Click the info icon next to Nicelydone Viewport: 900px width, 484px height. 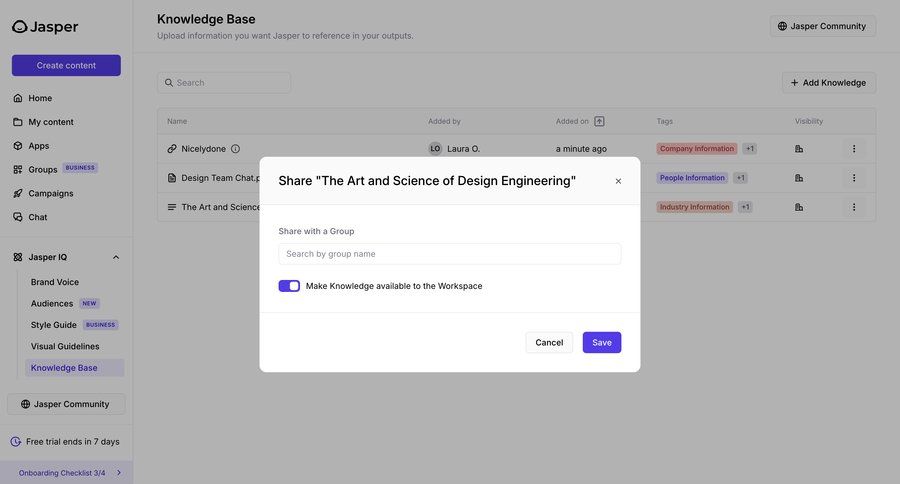[x=235, y=149]
